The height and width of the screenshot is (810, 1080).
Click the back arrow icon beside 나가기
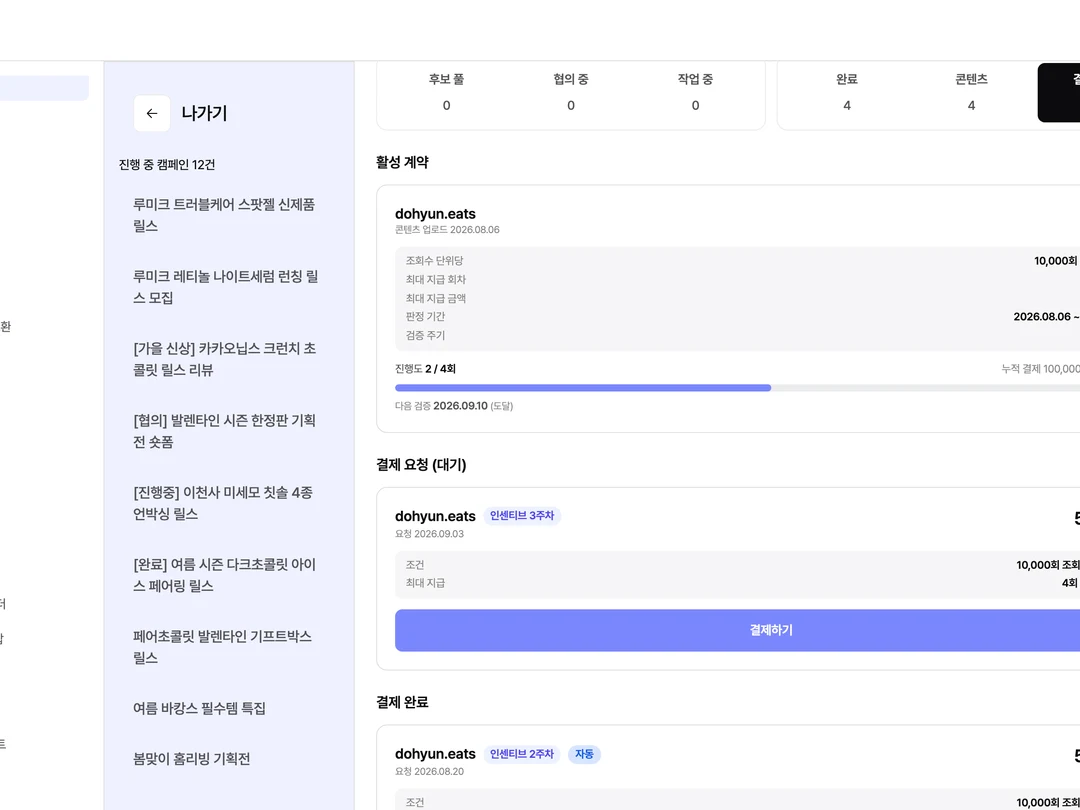click(x=152, y=114)
